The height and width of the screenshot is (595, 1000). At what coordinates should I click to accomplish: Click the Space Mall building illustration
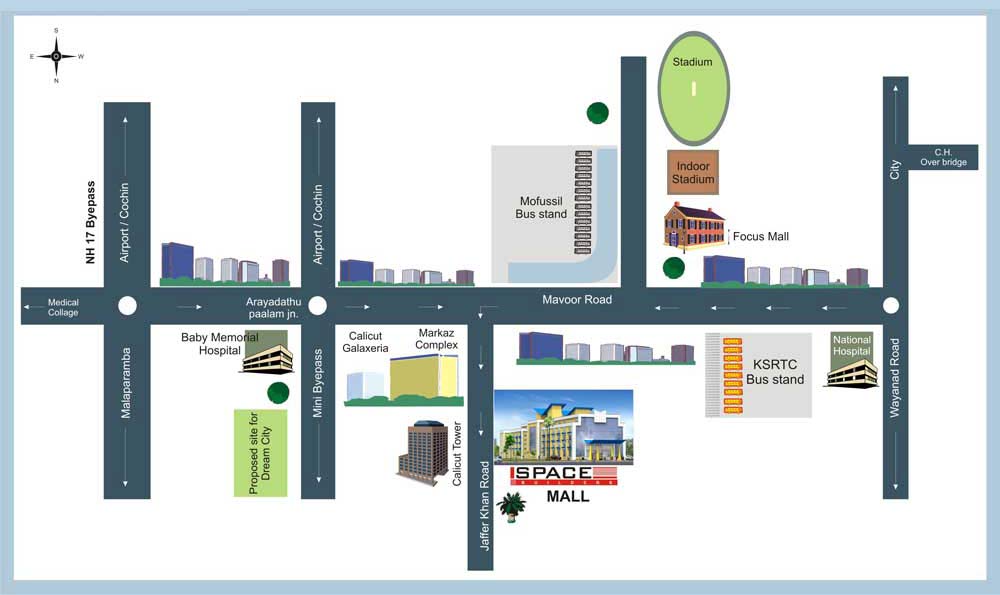(x=564, y=427)
